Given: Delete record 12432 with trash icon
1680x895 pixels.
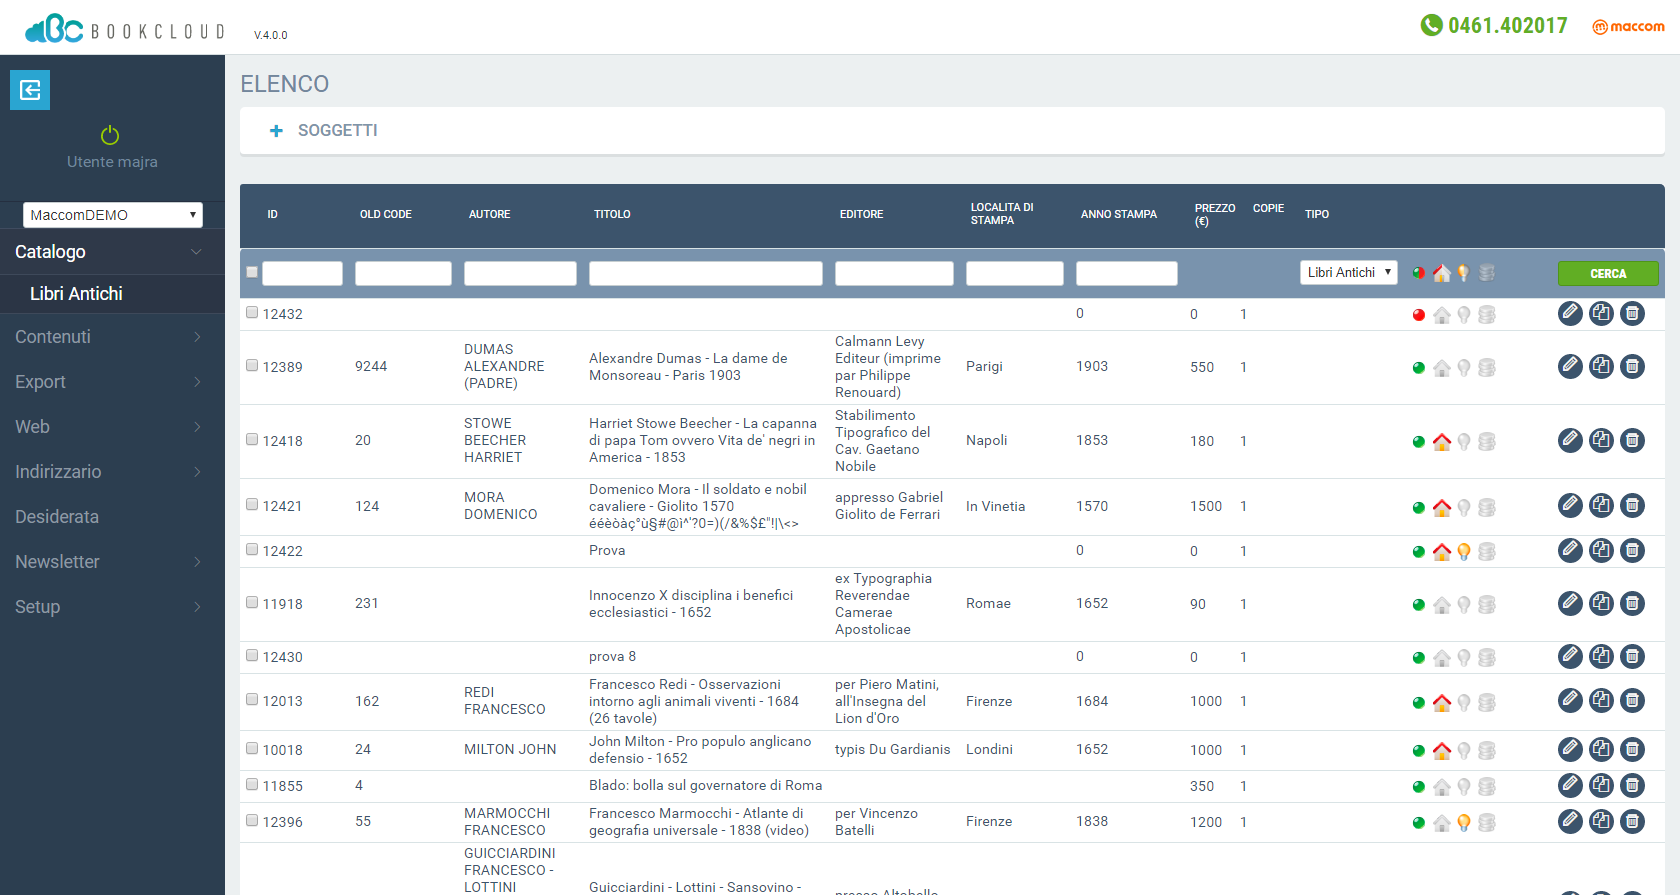Looking at the screenshot, I should 1632,314.
